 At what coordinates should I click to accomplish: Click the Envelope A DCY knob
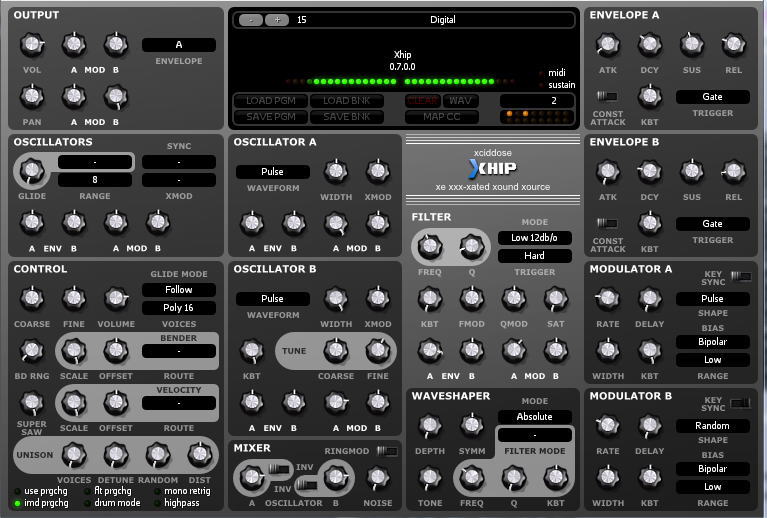tap(650, 45)
